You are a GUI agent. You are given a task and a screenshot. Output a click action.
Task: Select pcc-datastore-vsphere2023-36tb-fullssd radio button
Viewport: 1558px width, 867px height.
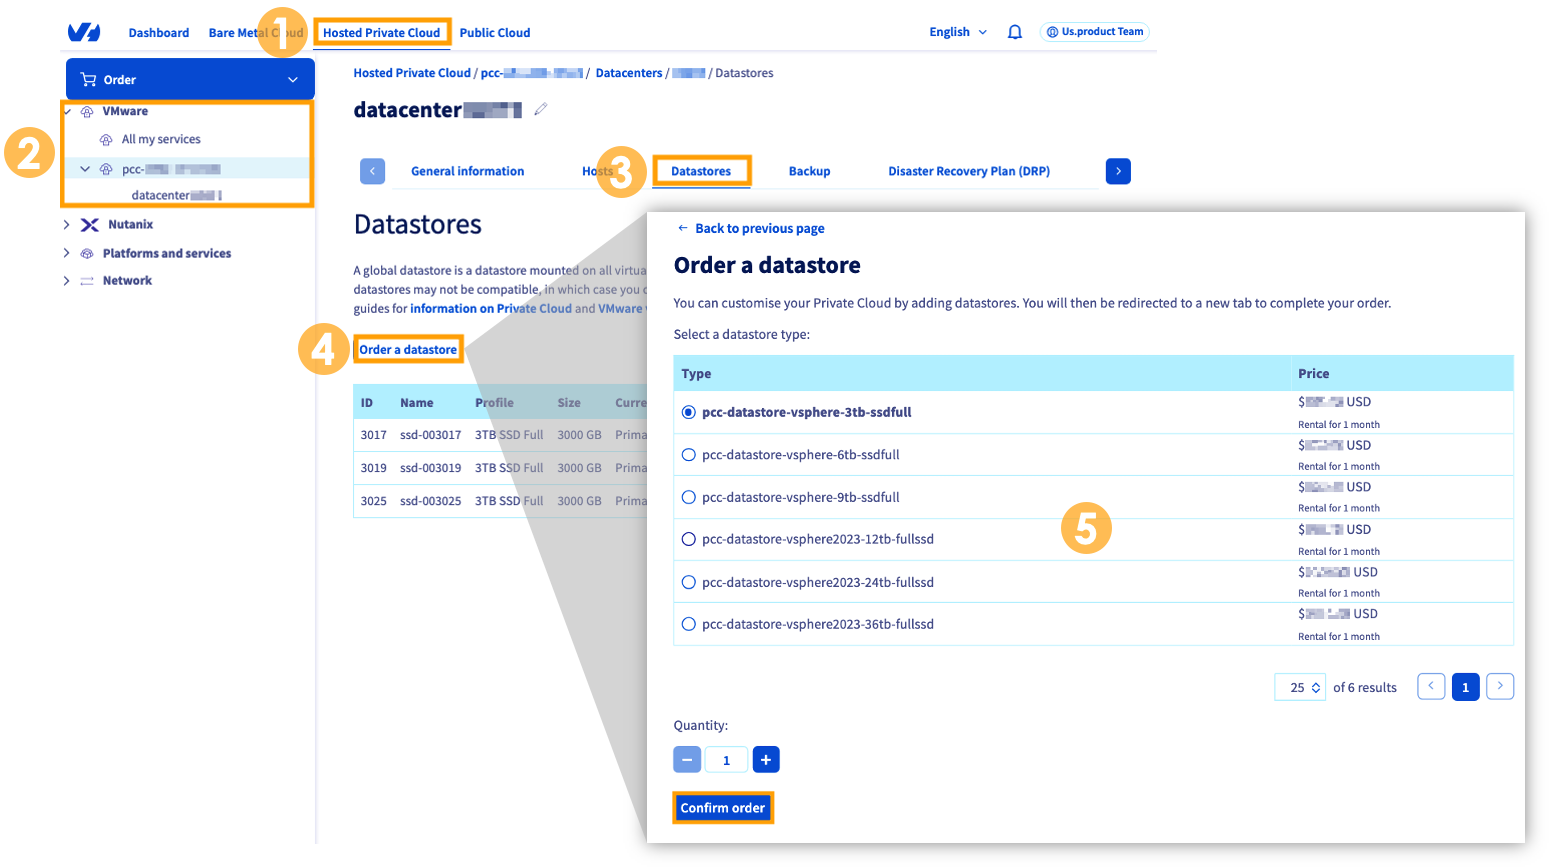[689, 624]
